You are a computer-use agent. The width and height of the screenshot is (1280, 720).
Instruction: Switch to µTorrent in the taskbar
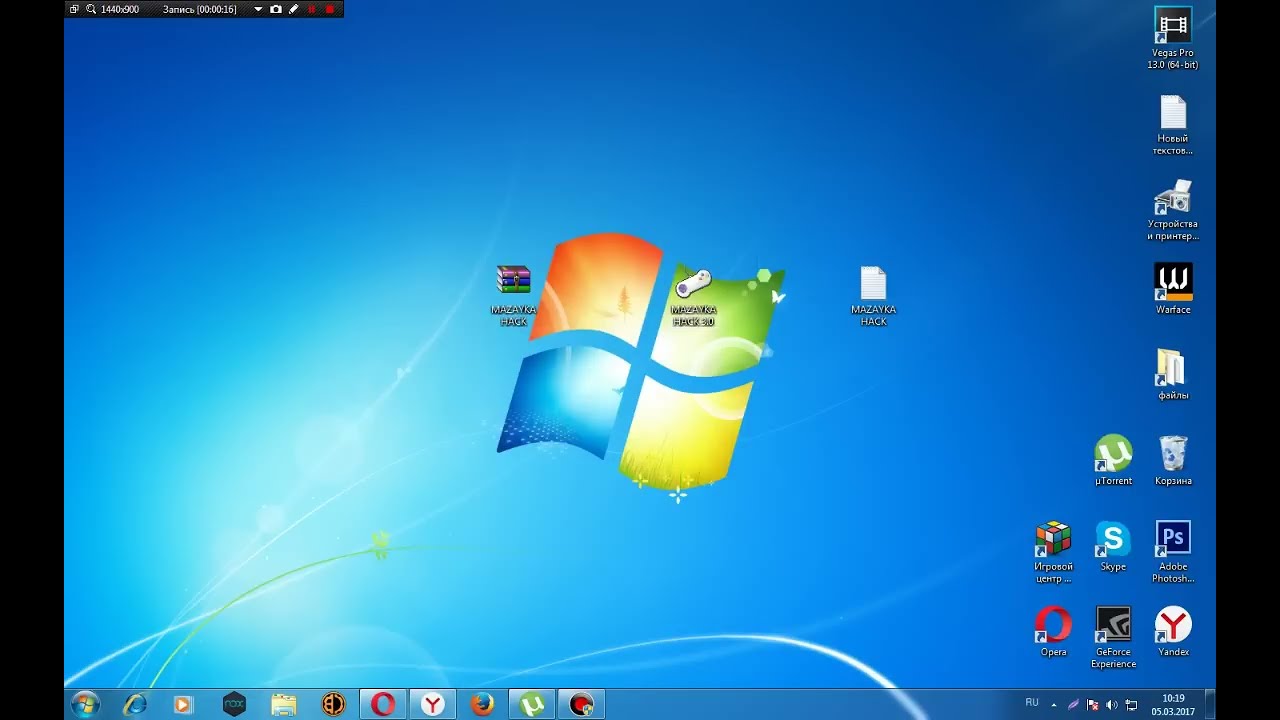pyautogui.click(x=532, y=704)
